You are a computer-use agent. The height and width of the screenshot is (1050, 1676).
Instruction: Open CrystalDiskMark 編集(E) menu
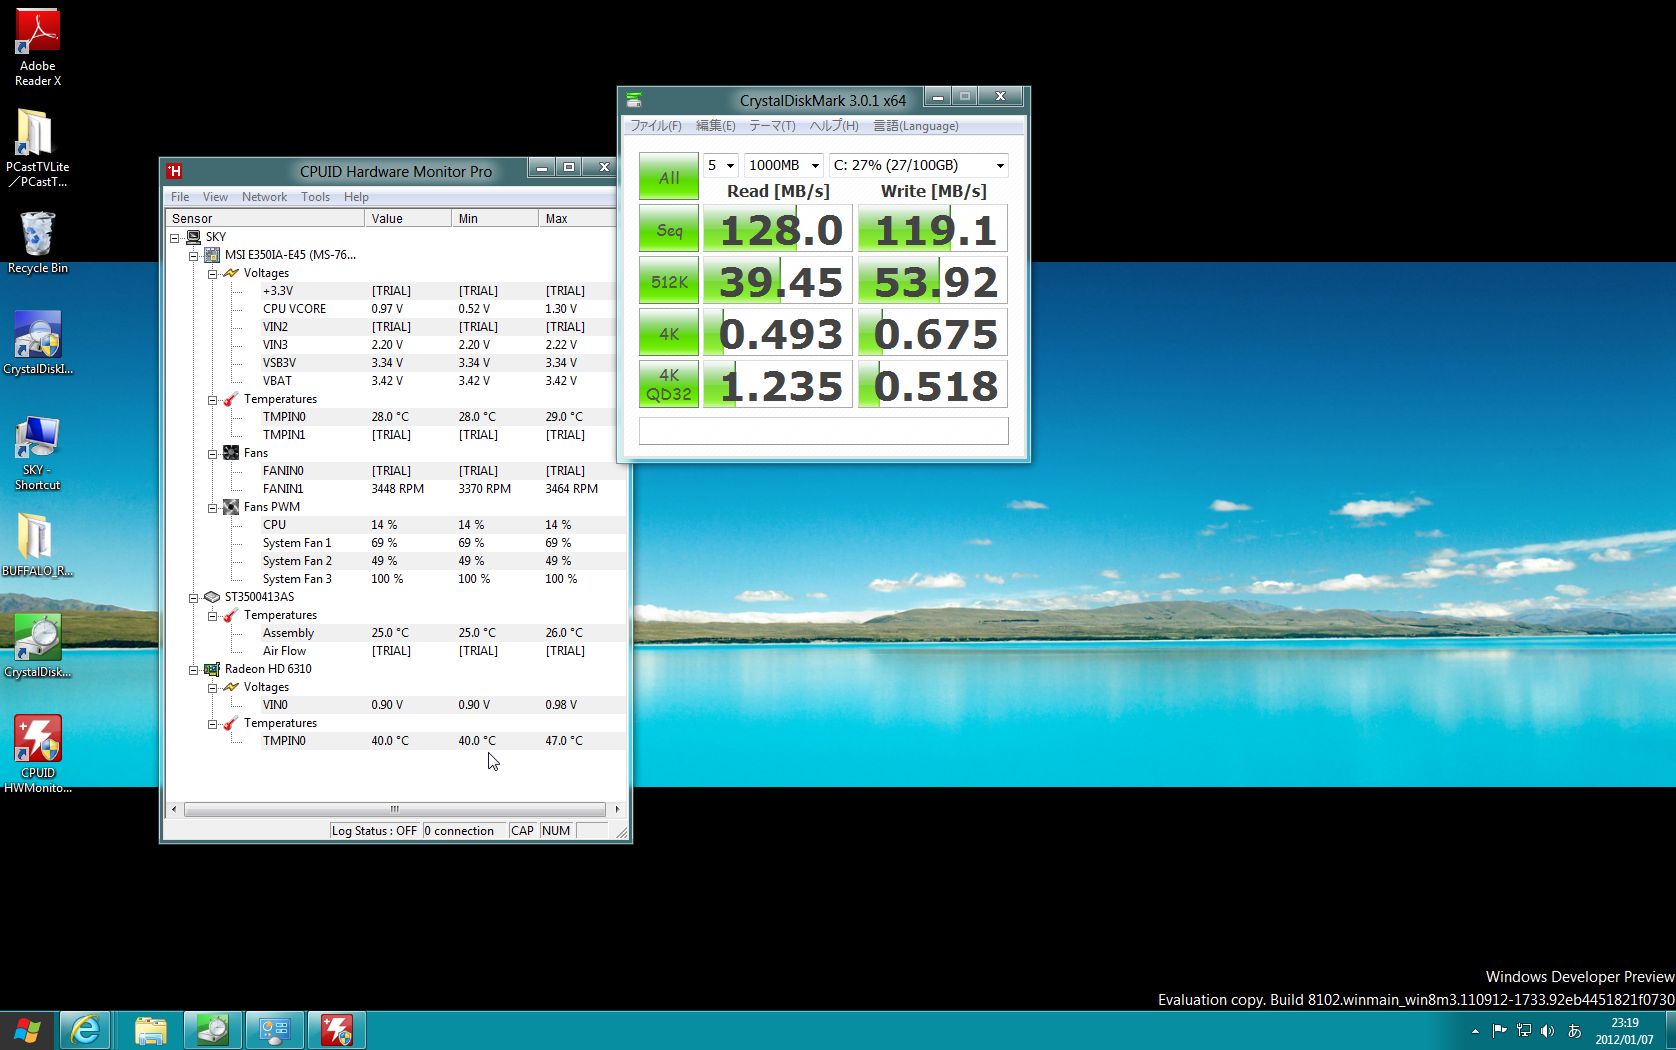716,126
